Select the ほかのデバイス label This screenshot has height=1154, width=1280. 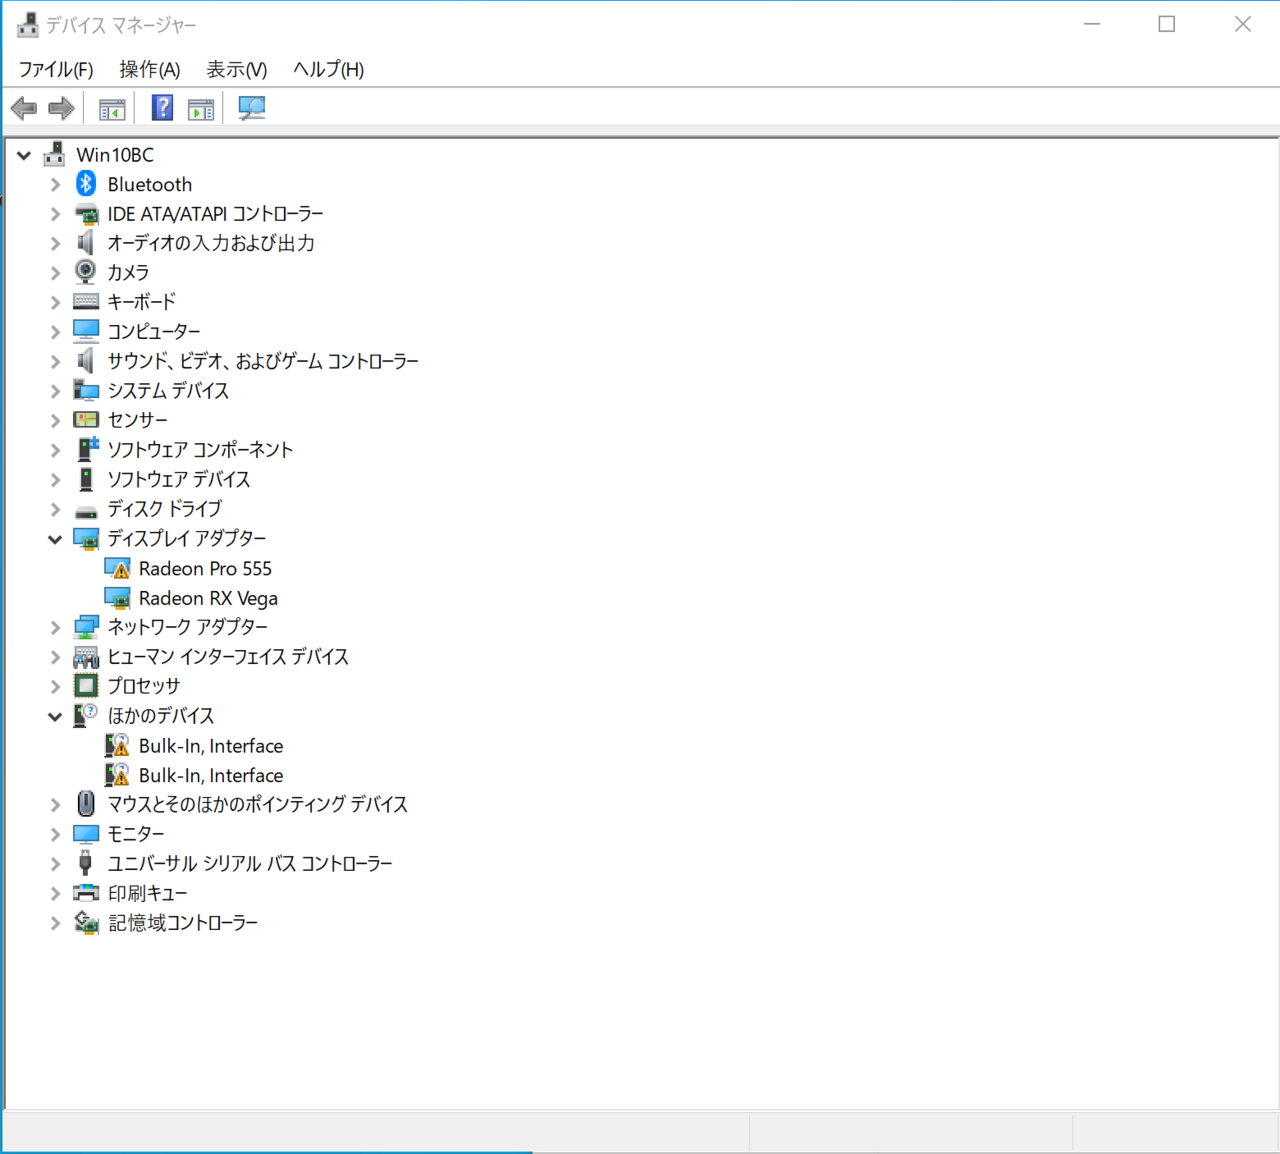tap(161, 716)
